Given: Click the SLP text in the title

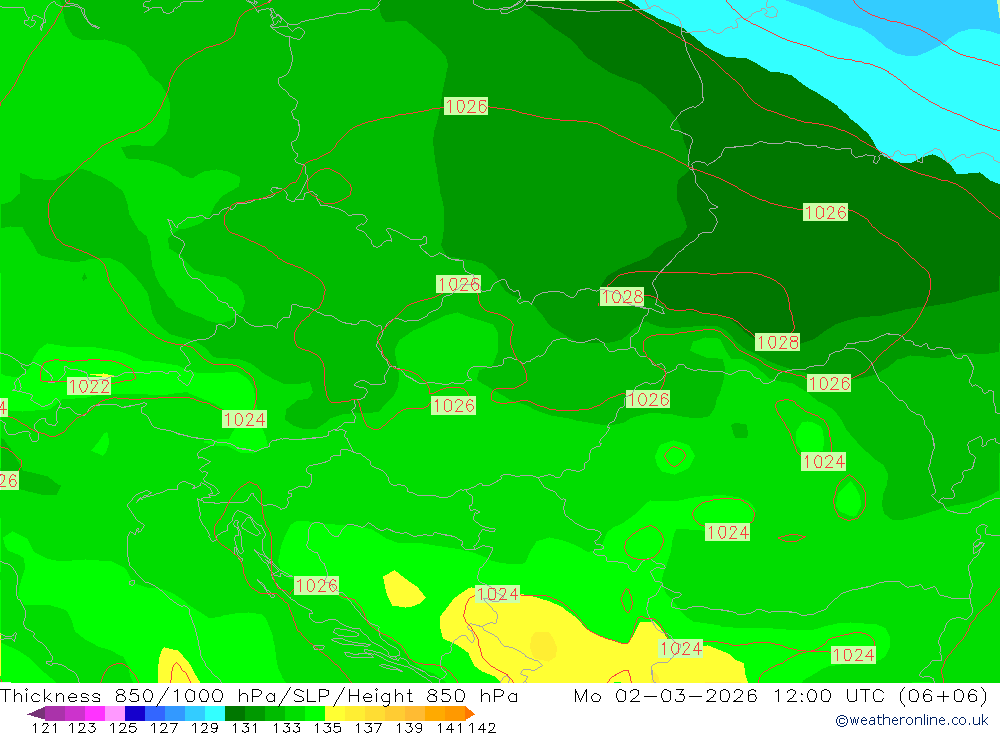Looking at the screenshot, I should click(x=312, y=696).
